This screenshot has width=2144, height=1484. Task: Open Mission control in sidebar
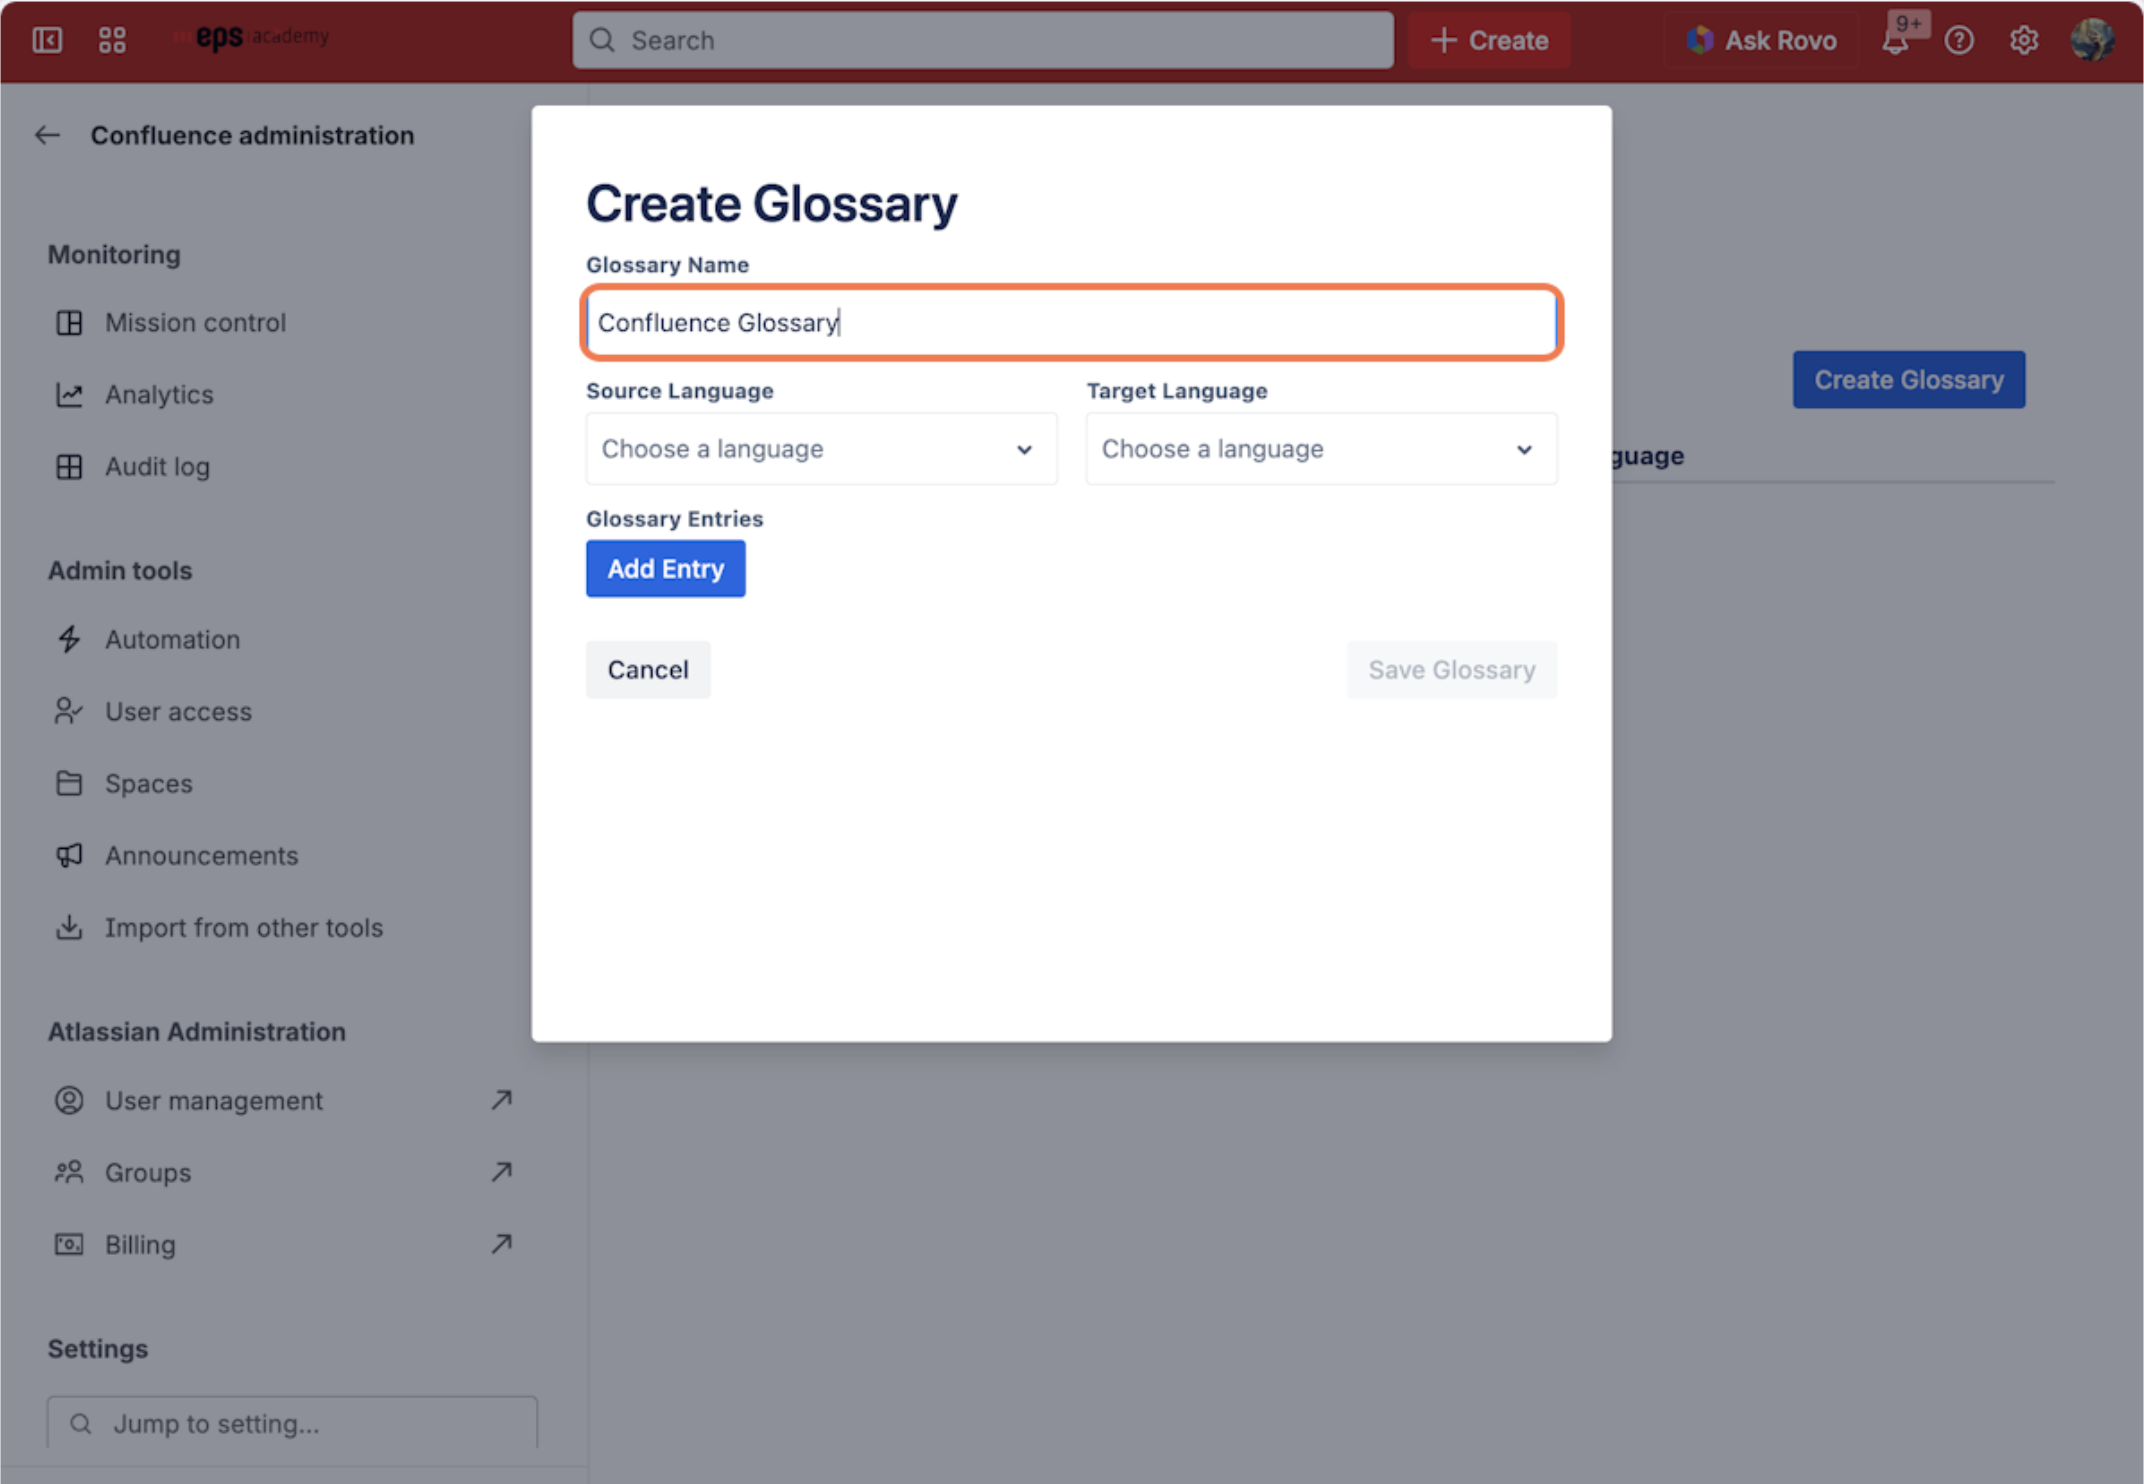pyautogui.click(x=195, y=323)
